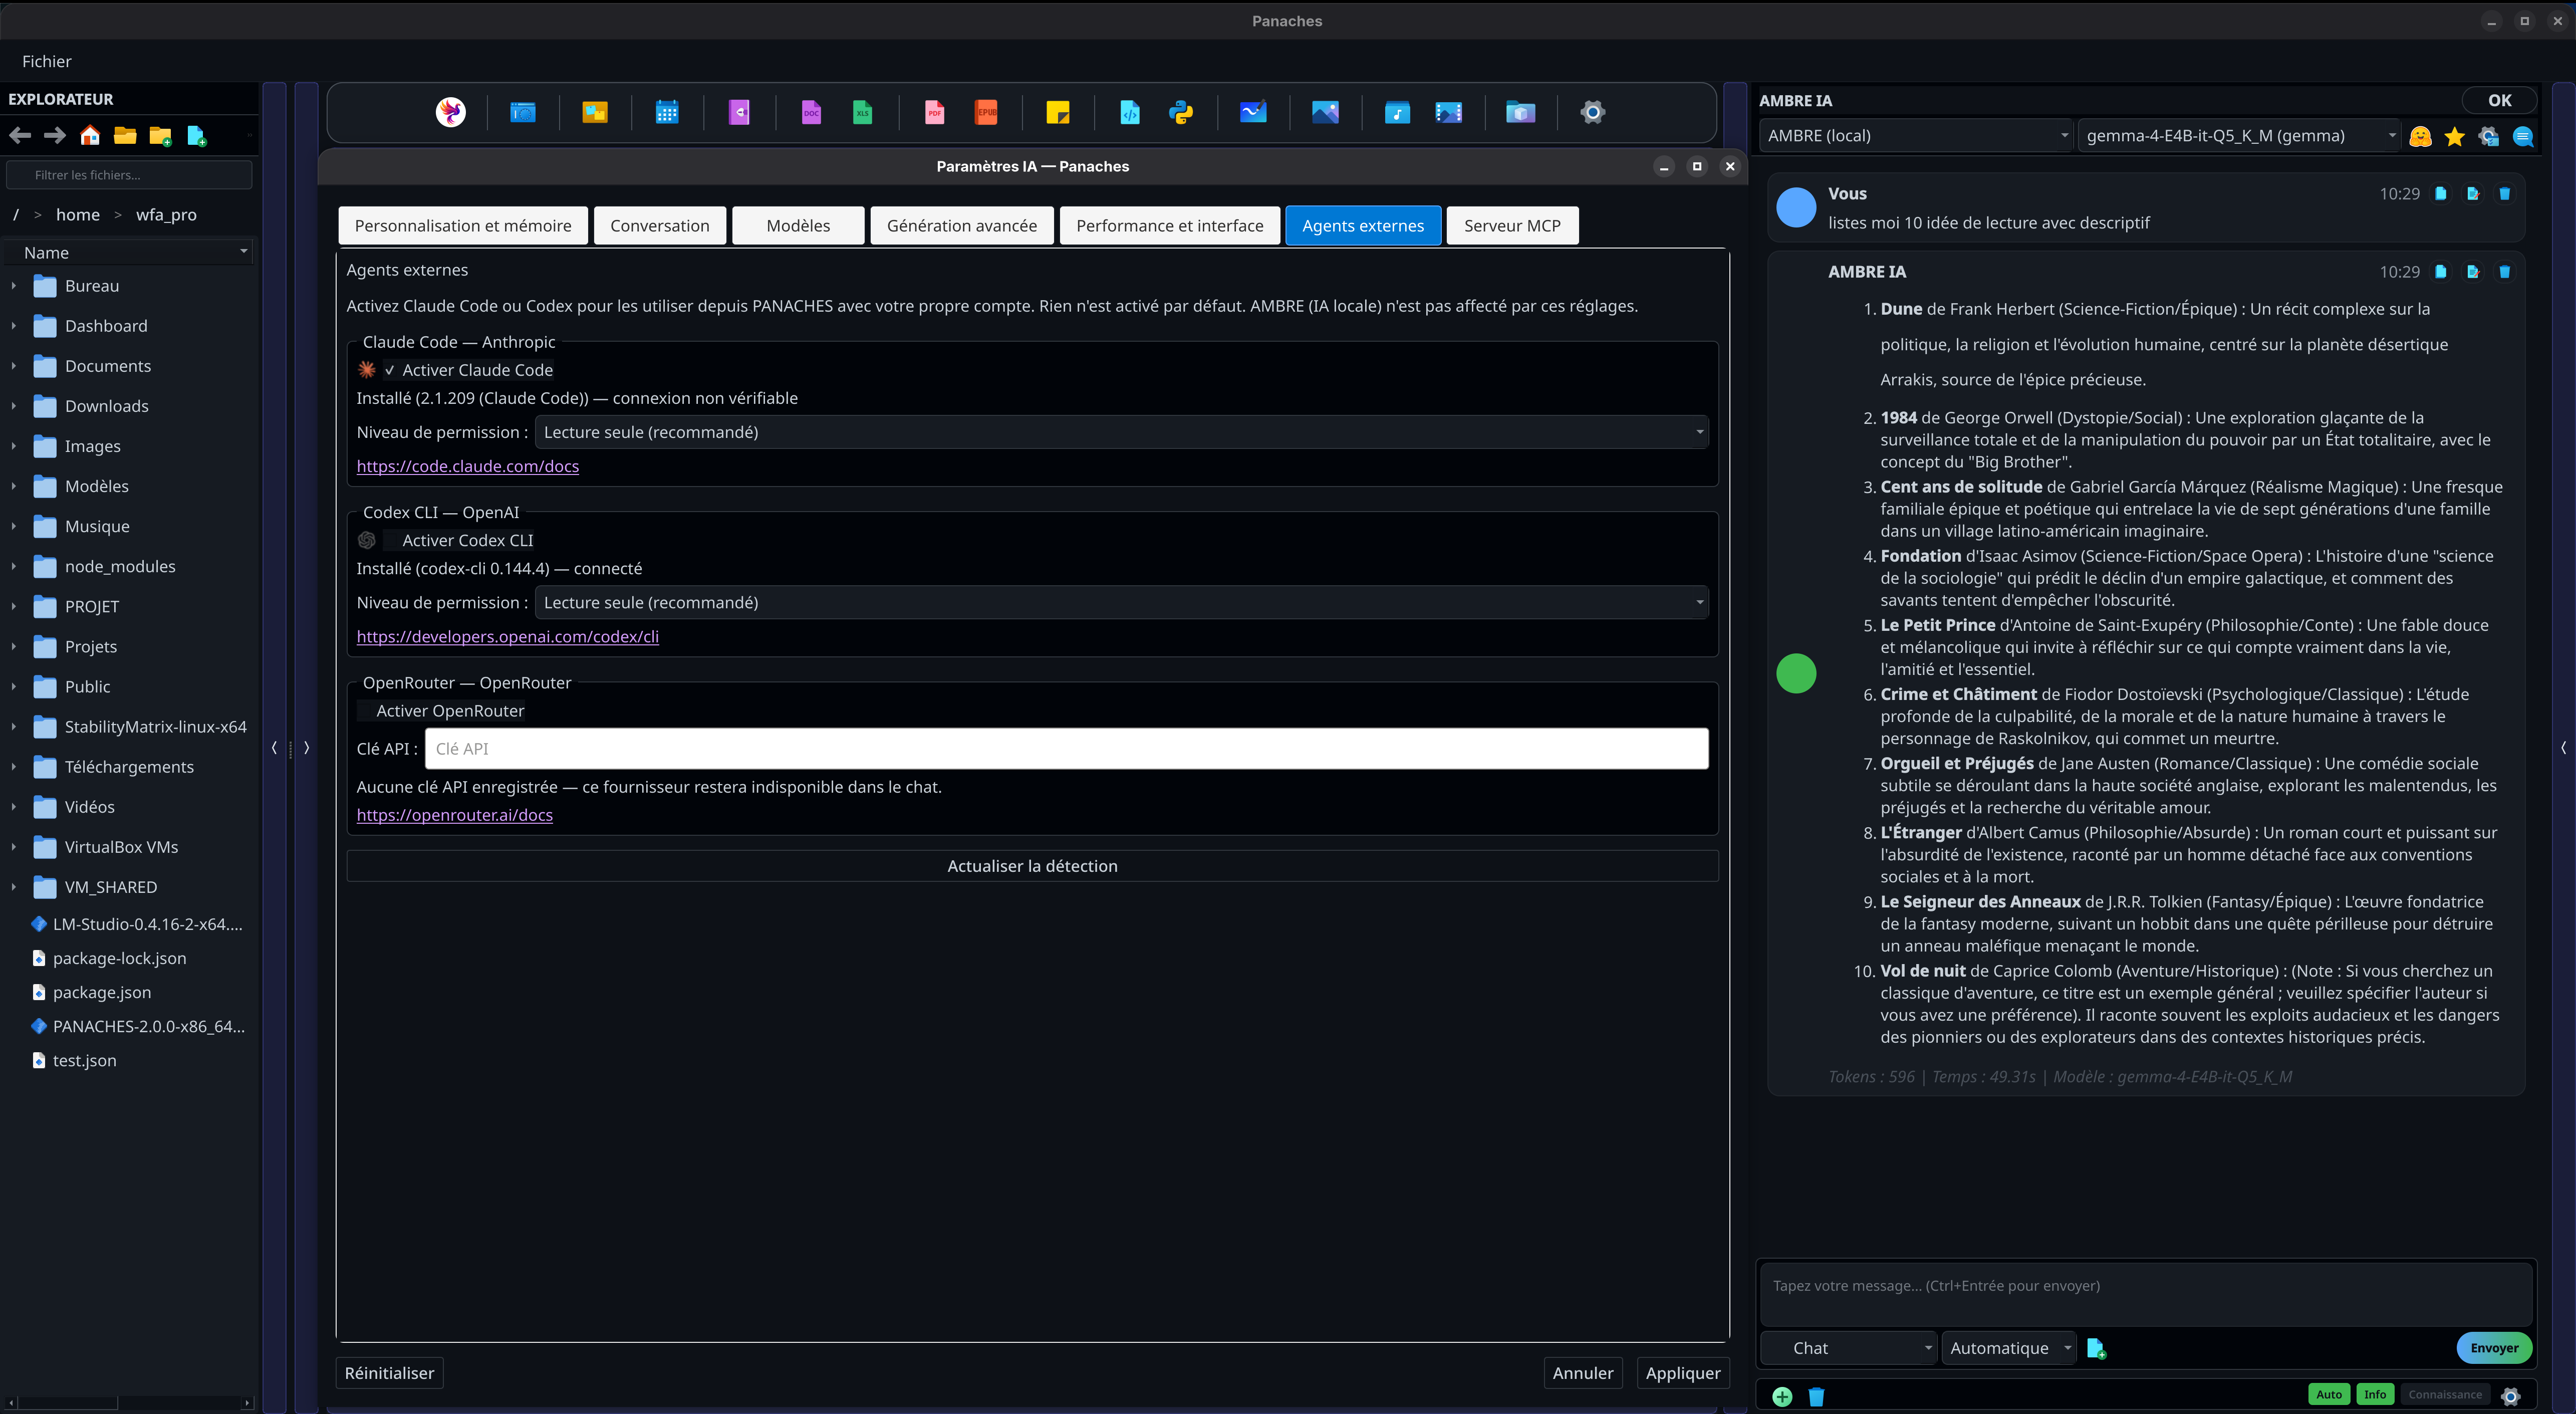Launch the calendar icon in the top toolbar
Screen dimensions: 2576x1414
[x=667, y=112]
